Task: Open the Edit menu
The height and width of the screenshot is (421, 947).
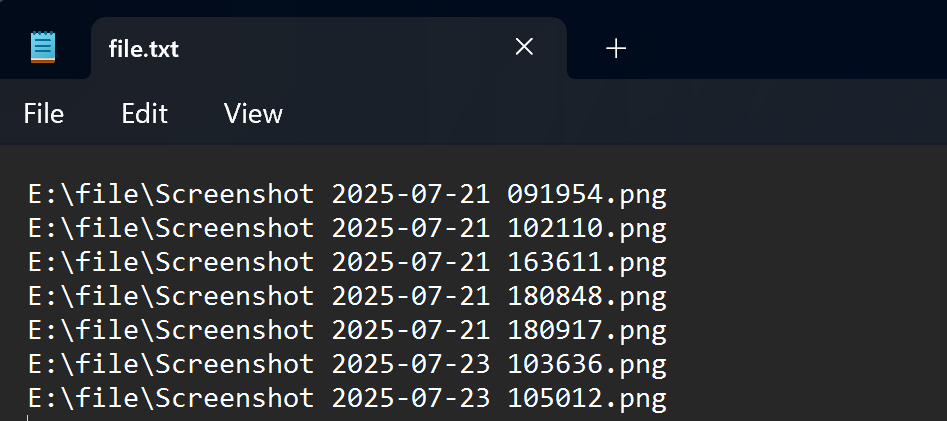Action: pyautogui.click(x=144, y=114)
